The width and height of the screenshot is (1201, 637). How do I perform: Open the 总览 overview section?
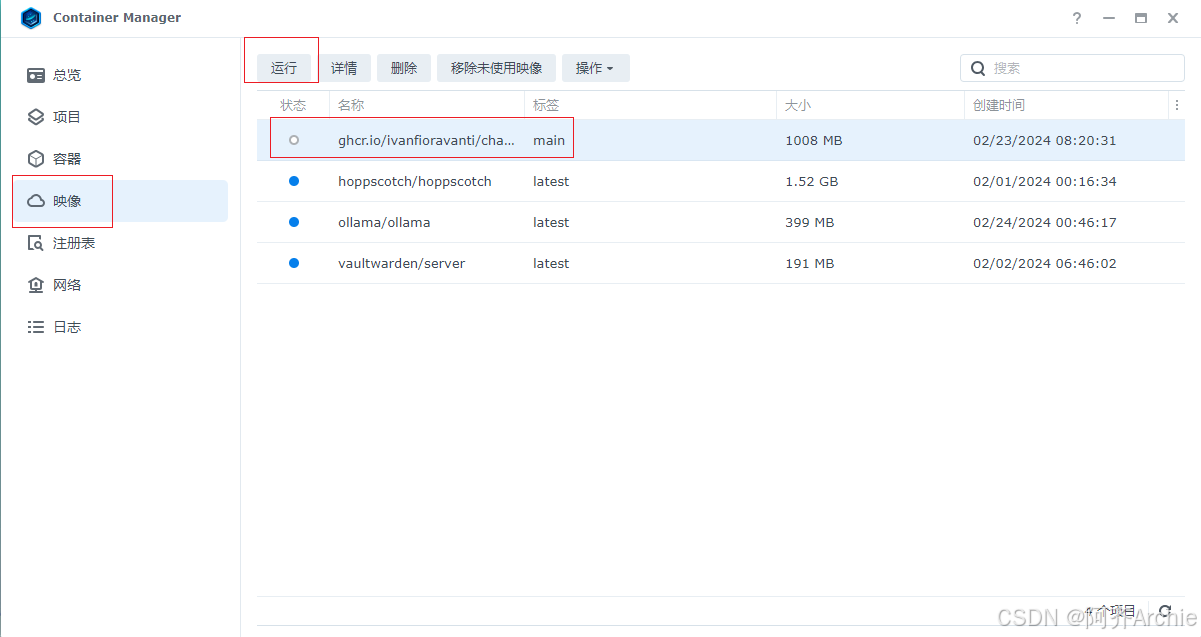tap(66, 74)
